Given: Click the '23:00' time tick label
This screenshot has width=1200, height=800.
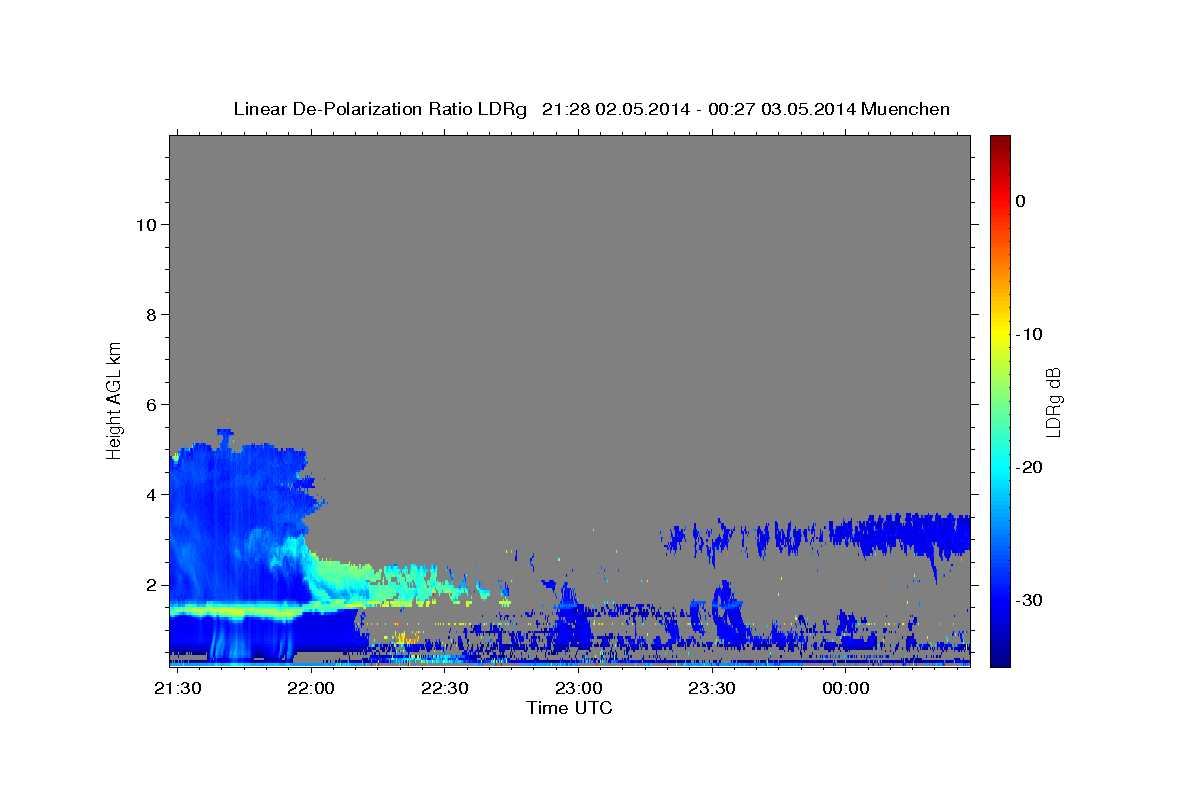Looking at the screenshot, I should tap(578, 689).
